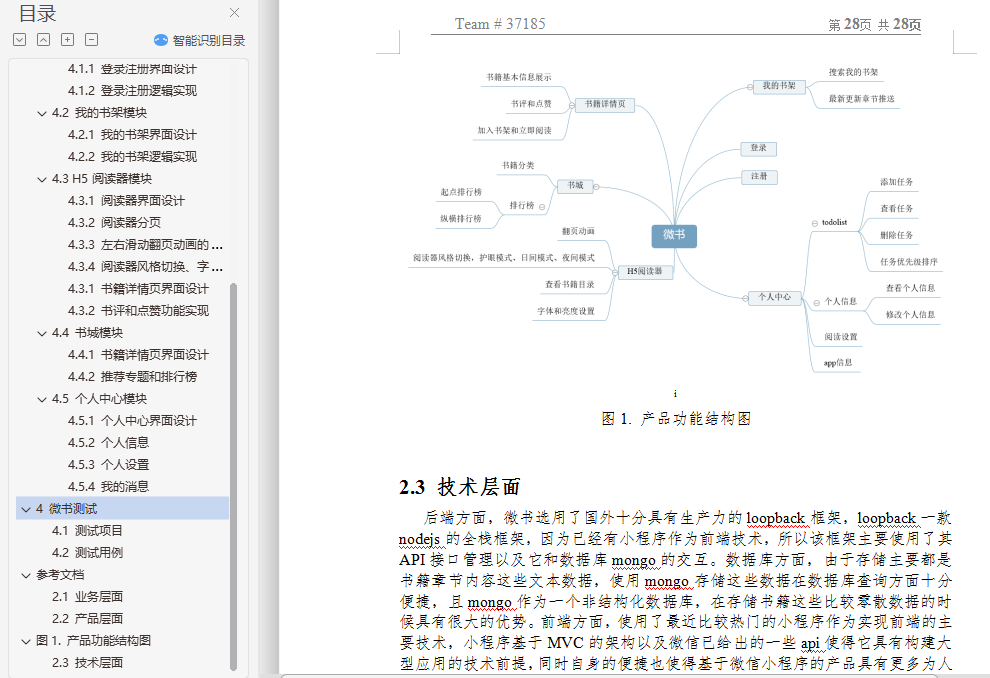Viewport: 990px width, 678px height.
Task: Open 4.3.2 阅读器分页 entry
Action: coord(114,223)
